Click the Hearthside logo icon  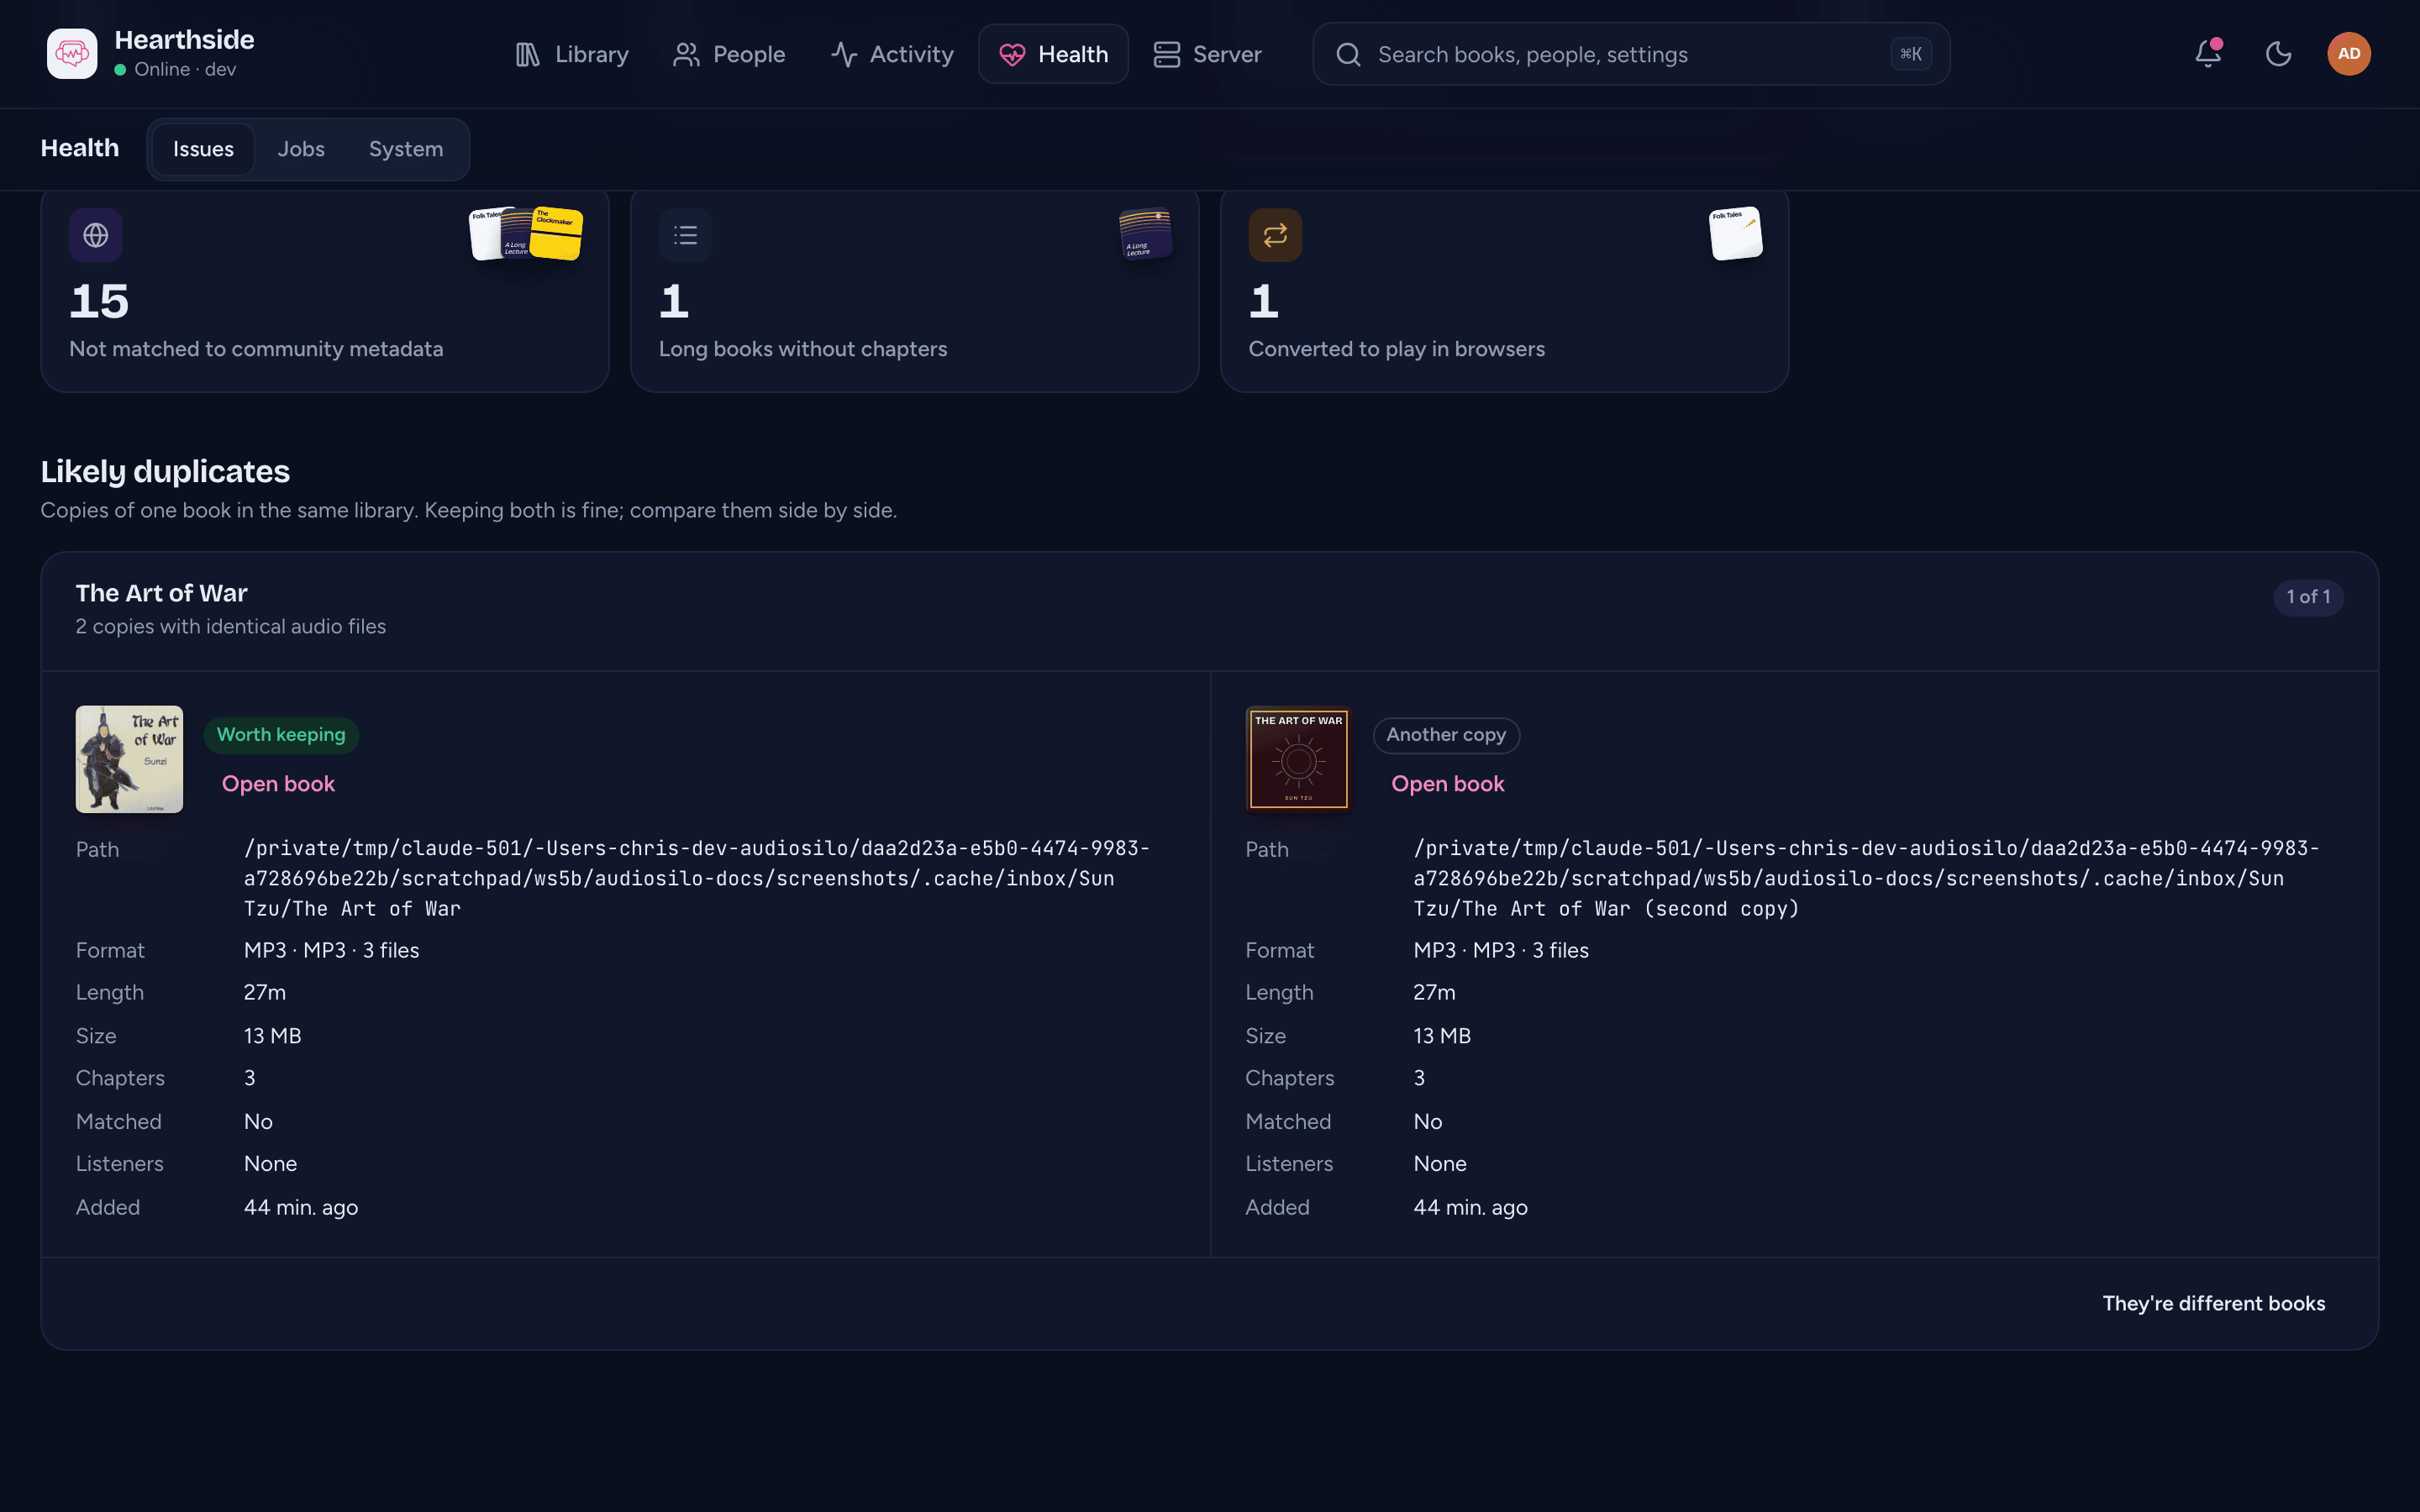(72, 54)
